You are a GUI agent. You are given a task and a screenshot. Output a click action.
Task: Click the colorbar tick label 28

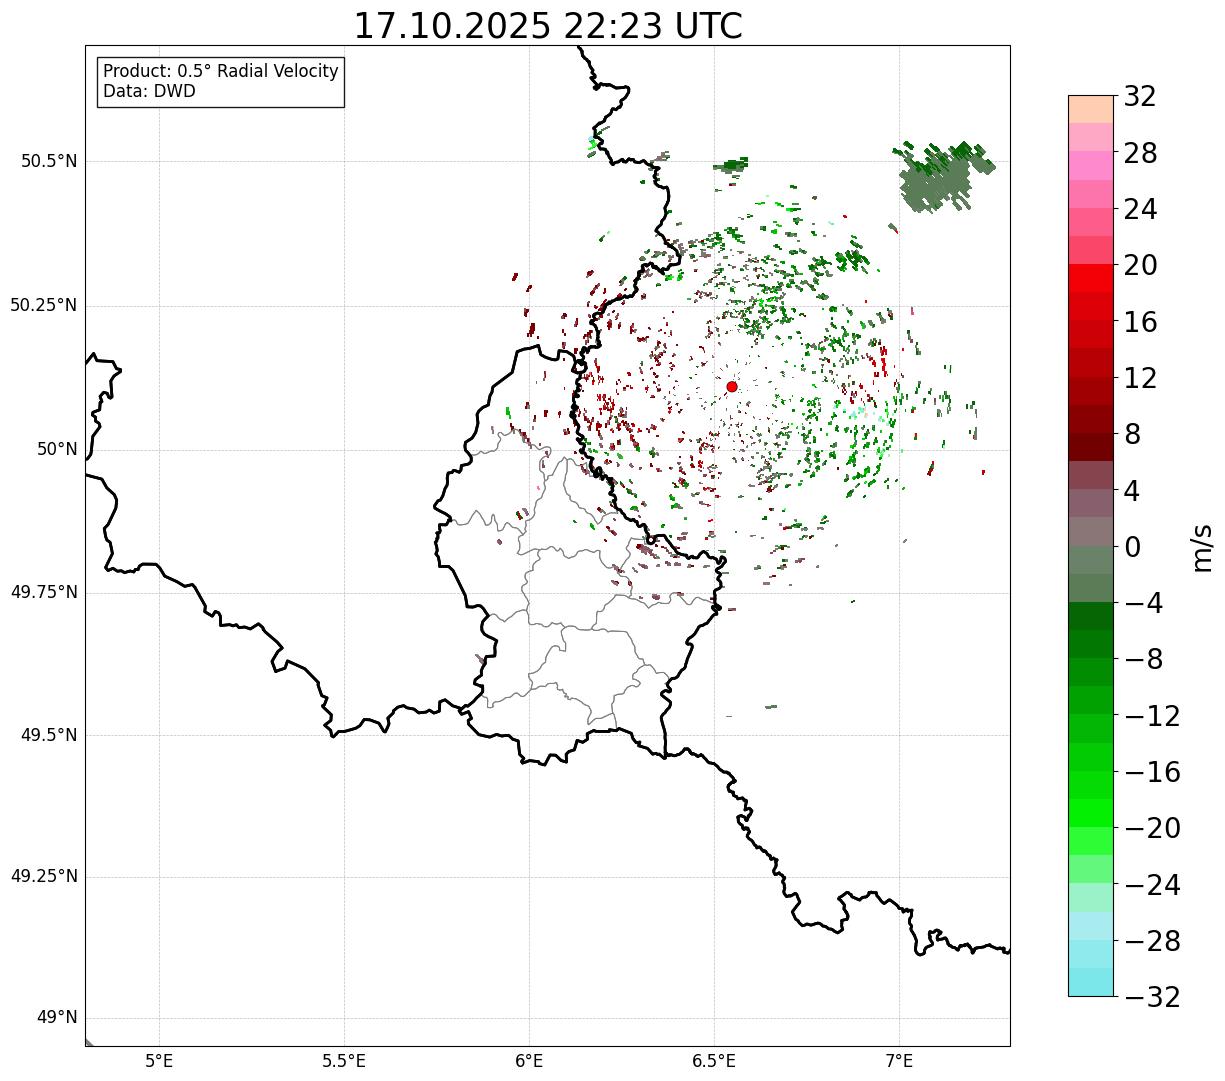pyautogui.click(x=1140, y=153)
